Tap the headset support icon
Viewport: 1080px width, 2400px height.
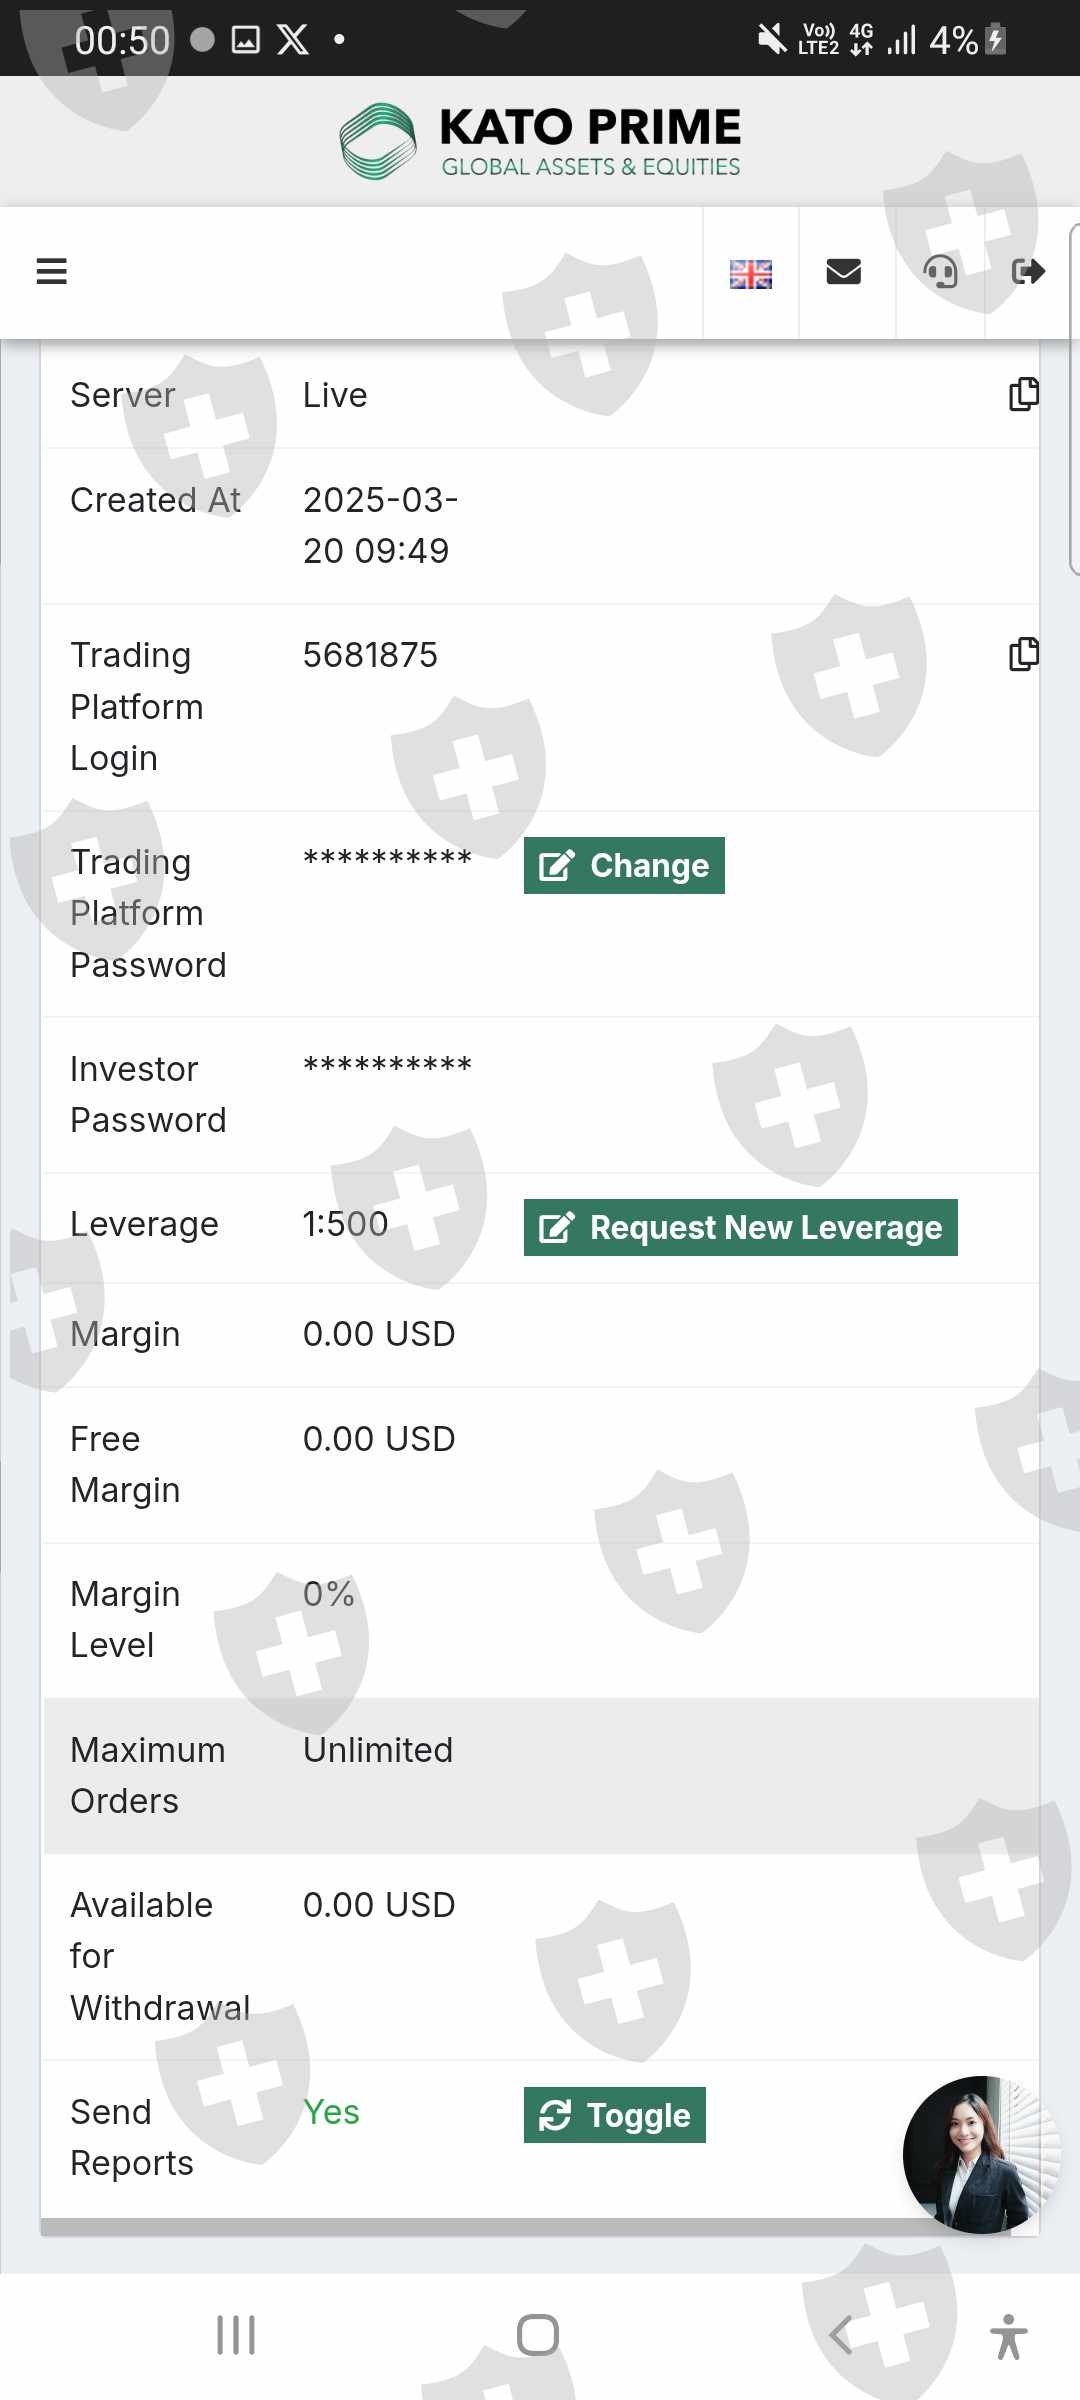pyautogui.click(x=940, y=271)
